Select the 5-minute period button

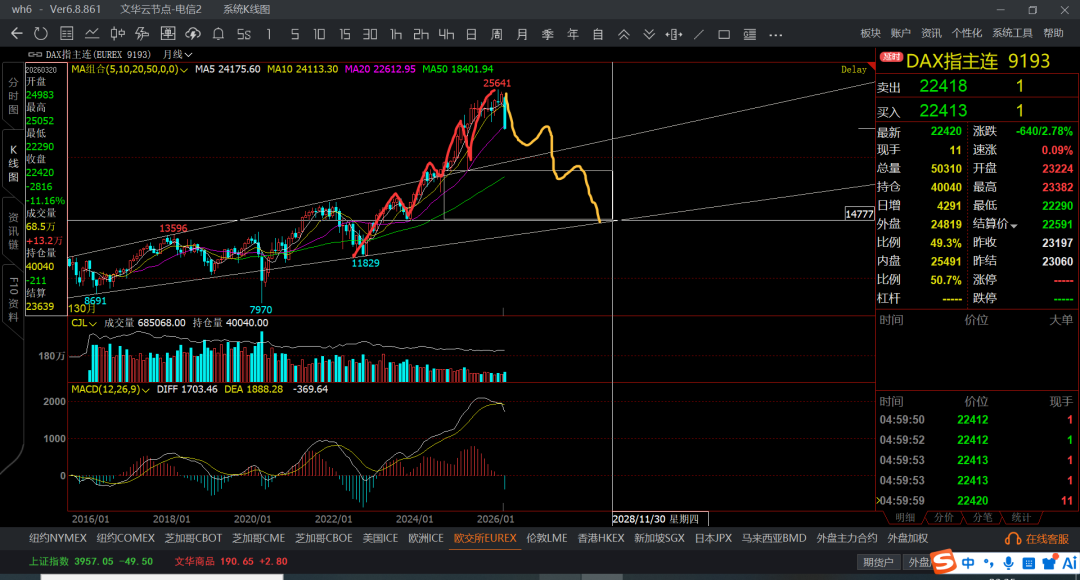(295, 34)
